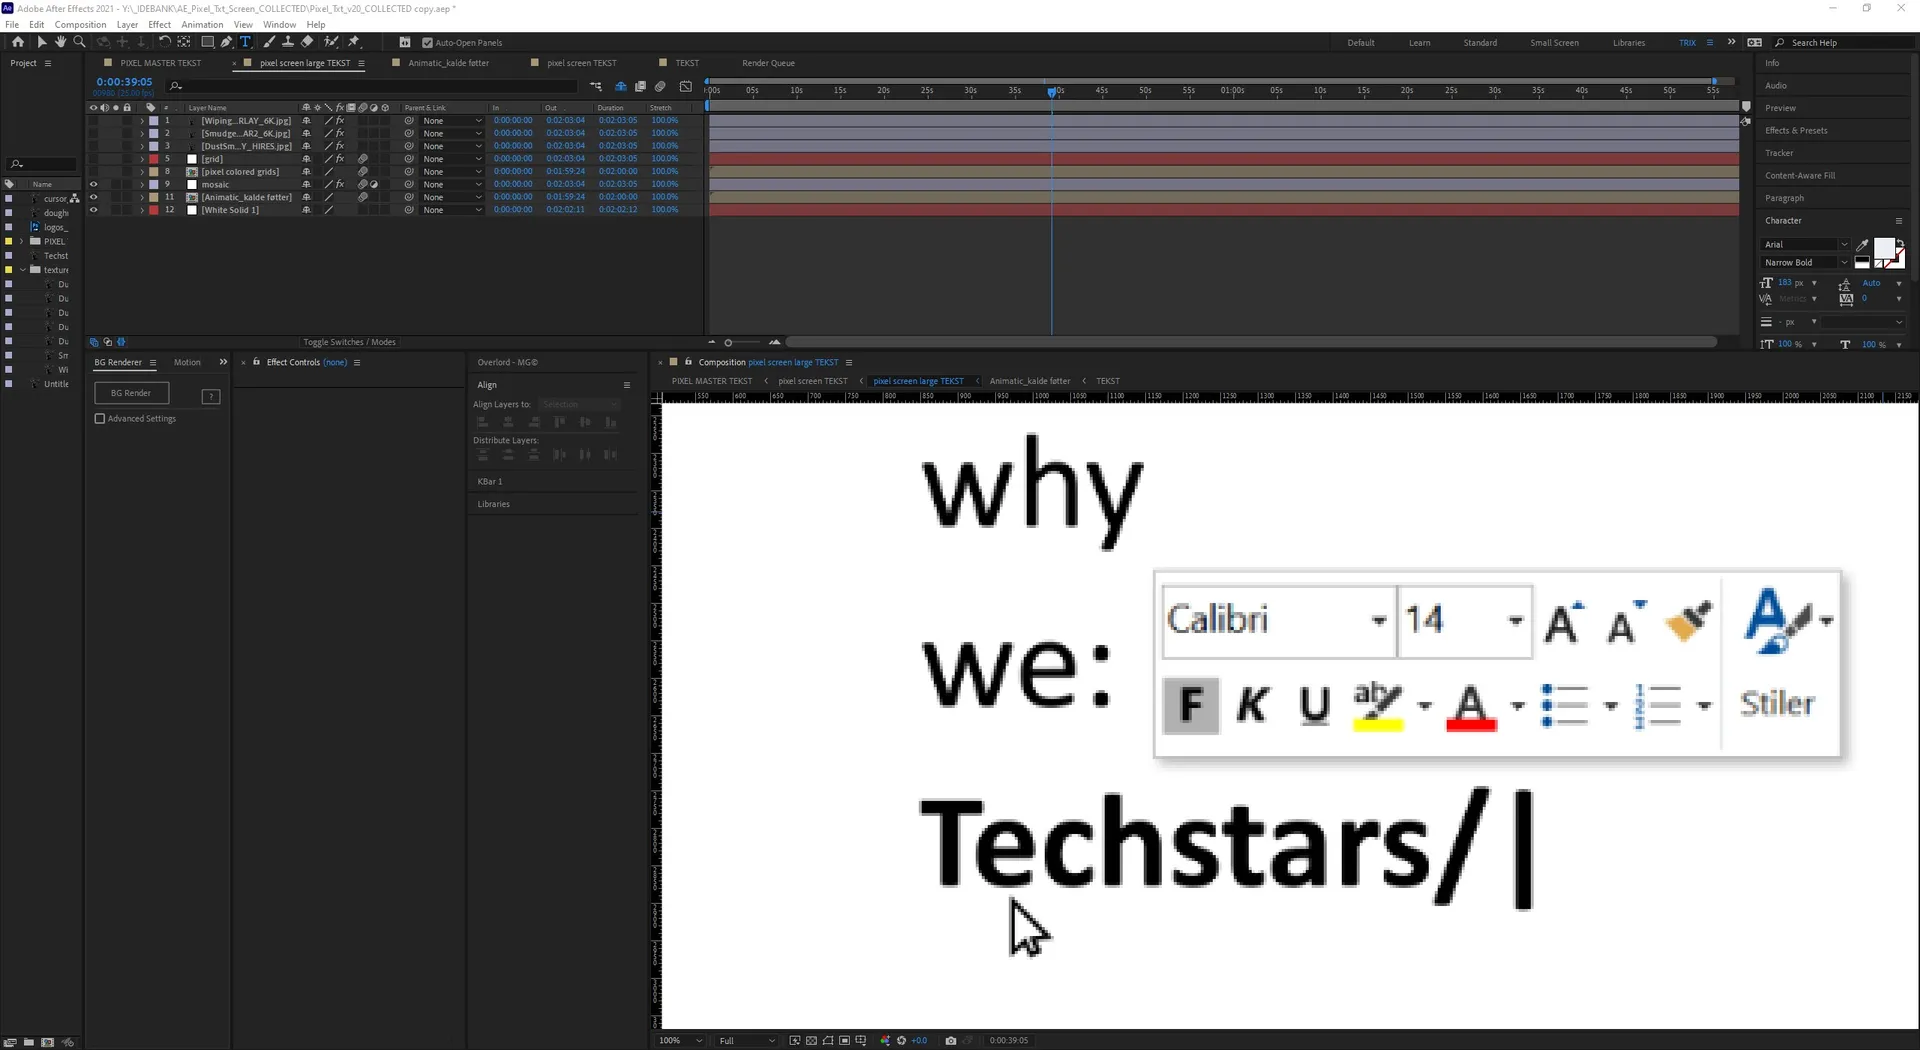Expand the PIXEL folder in Project panel
Image resolution: width=1920 pixels, height=1050 pixels.
[22, 241]
